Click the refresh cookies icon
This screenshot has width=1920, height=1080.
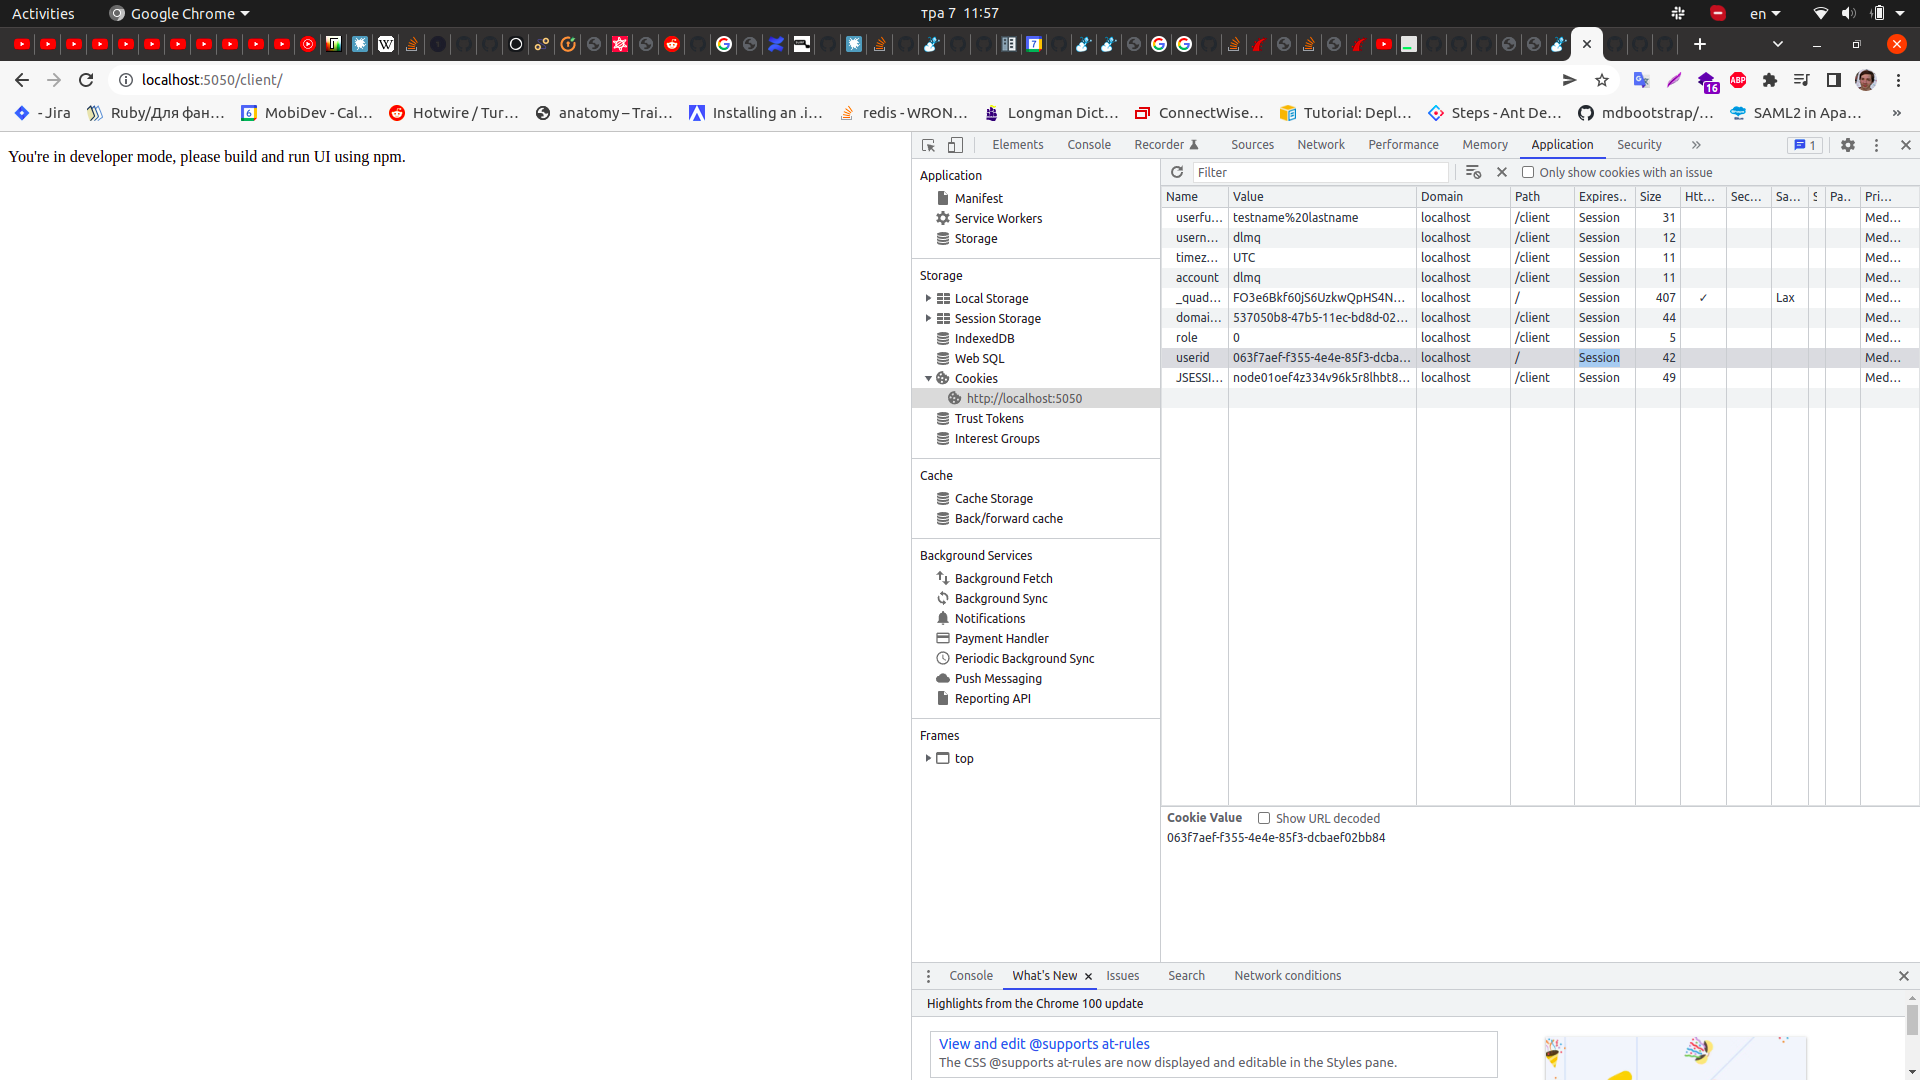[x=1177, y=172]
